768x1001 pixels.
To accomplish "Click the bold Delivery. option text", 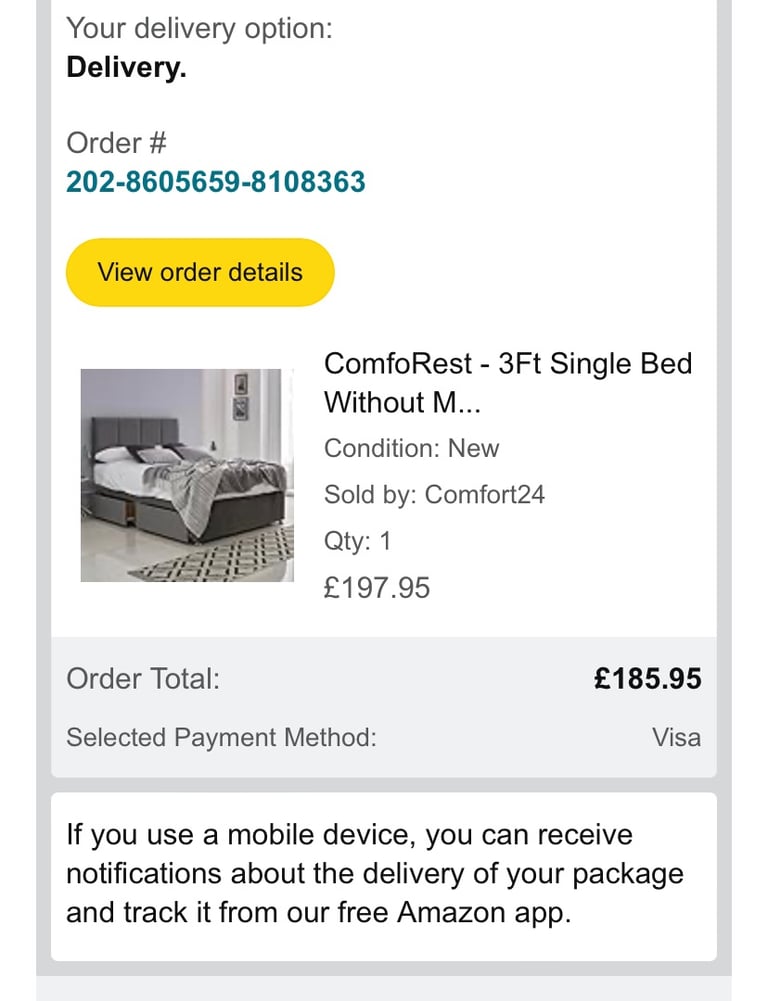I will pos(126,68).
